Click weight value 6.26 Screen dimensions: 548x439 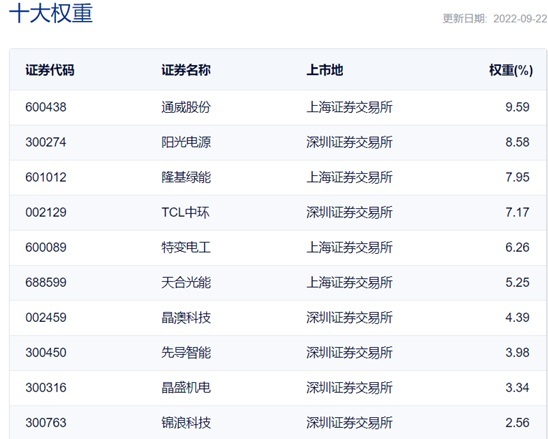coord(517,247)
